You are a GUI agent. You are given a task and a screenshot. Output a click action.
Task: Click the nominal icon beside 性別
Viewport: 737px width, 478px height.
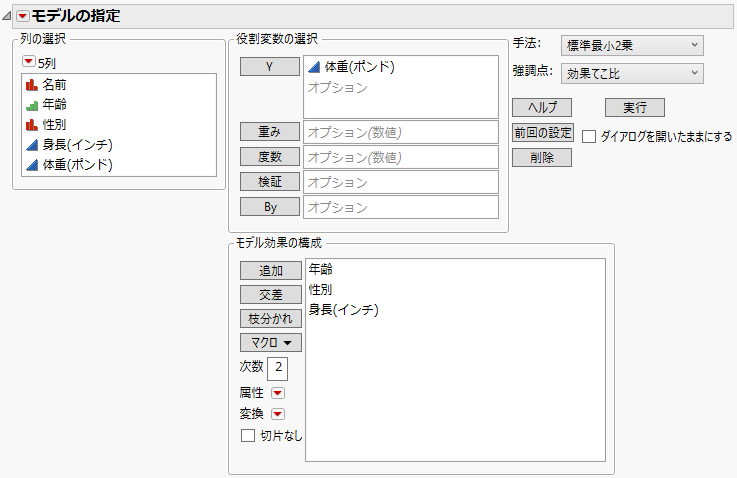(31, 125)
